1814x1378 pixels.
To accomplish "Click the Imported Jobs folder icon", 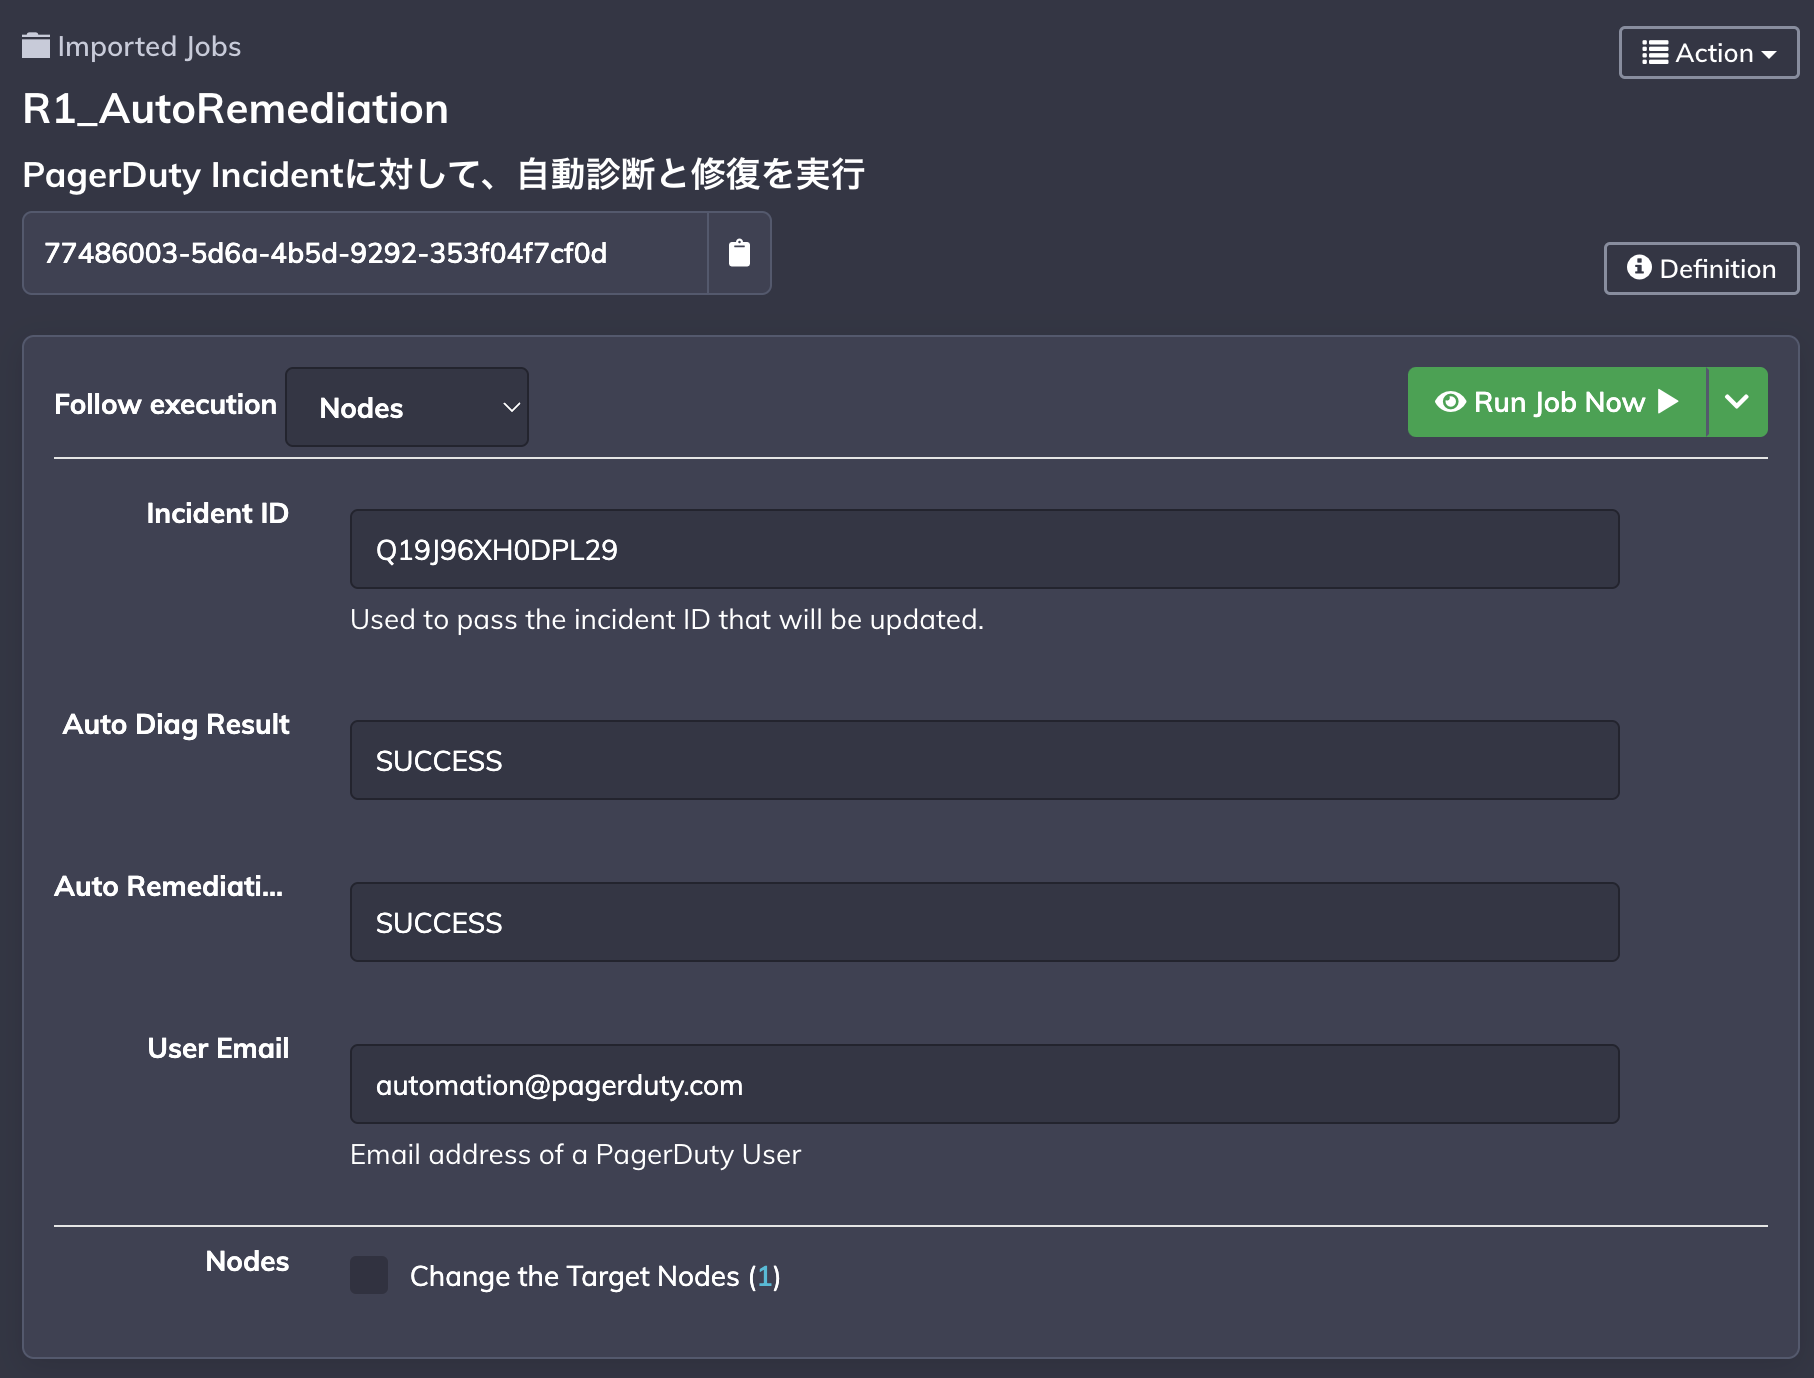I will 36,46.
